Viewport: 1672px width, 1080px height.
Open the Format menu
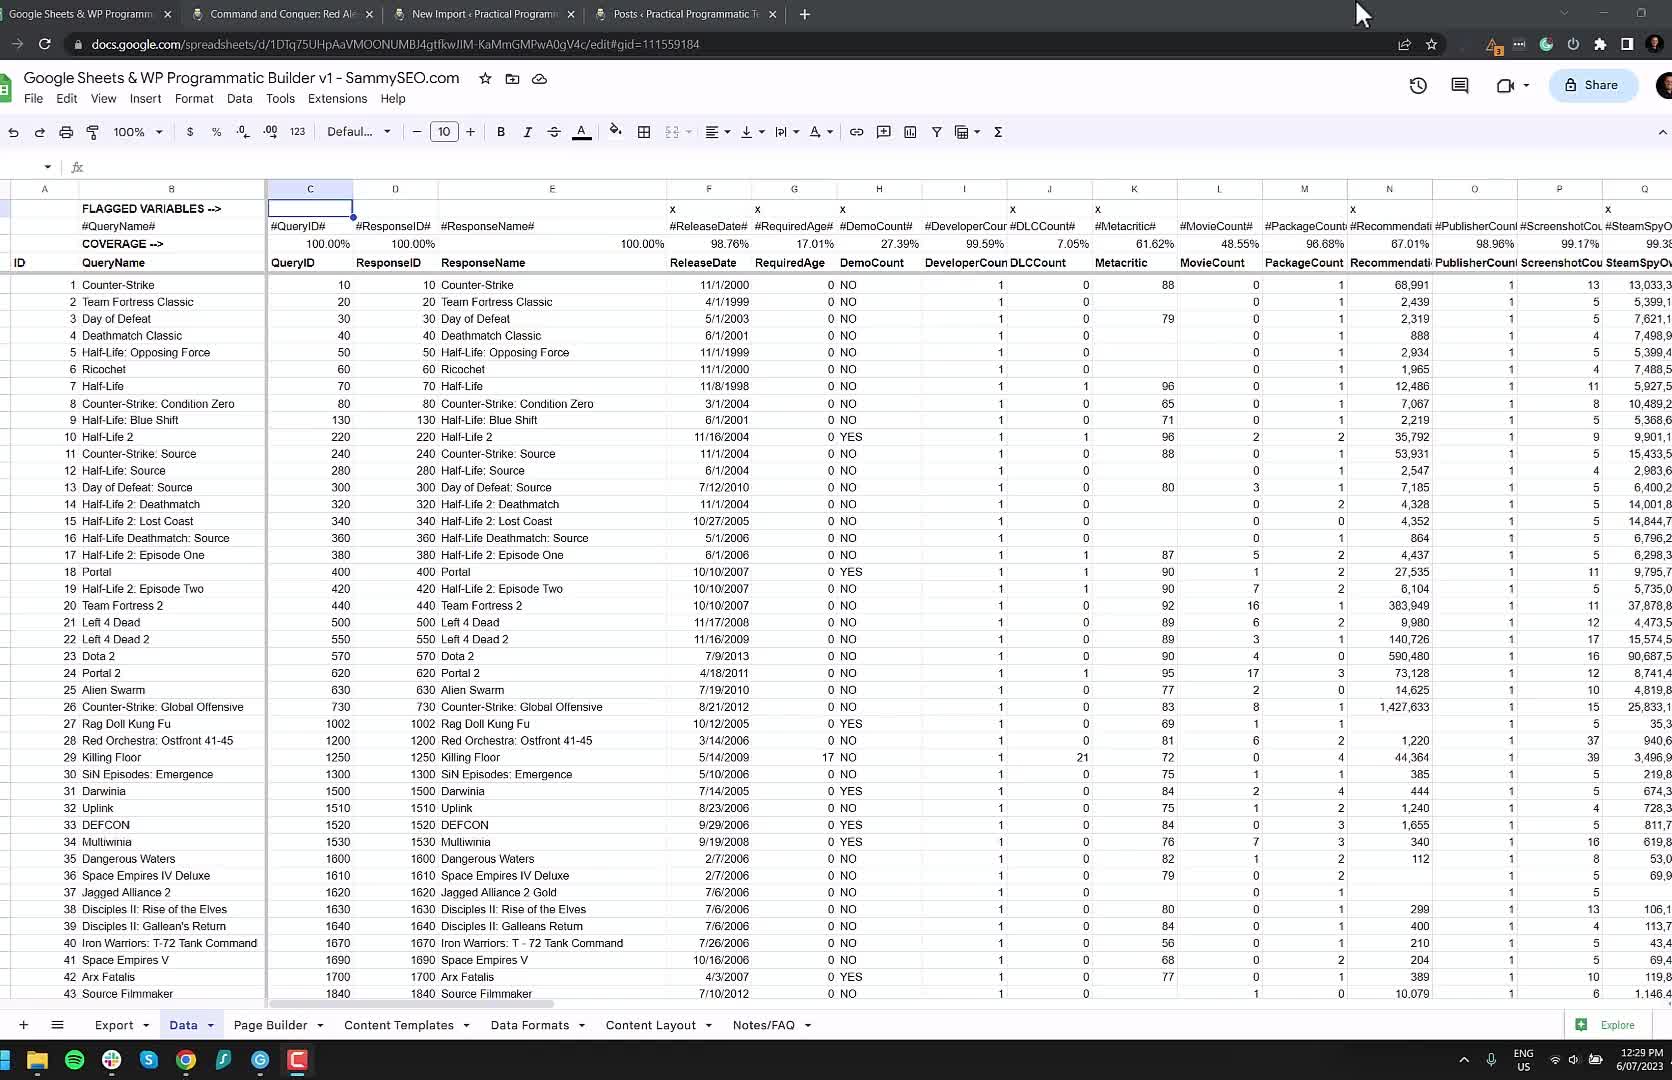pyautogui.click(x=194, y=99)
